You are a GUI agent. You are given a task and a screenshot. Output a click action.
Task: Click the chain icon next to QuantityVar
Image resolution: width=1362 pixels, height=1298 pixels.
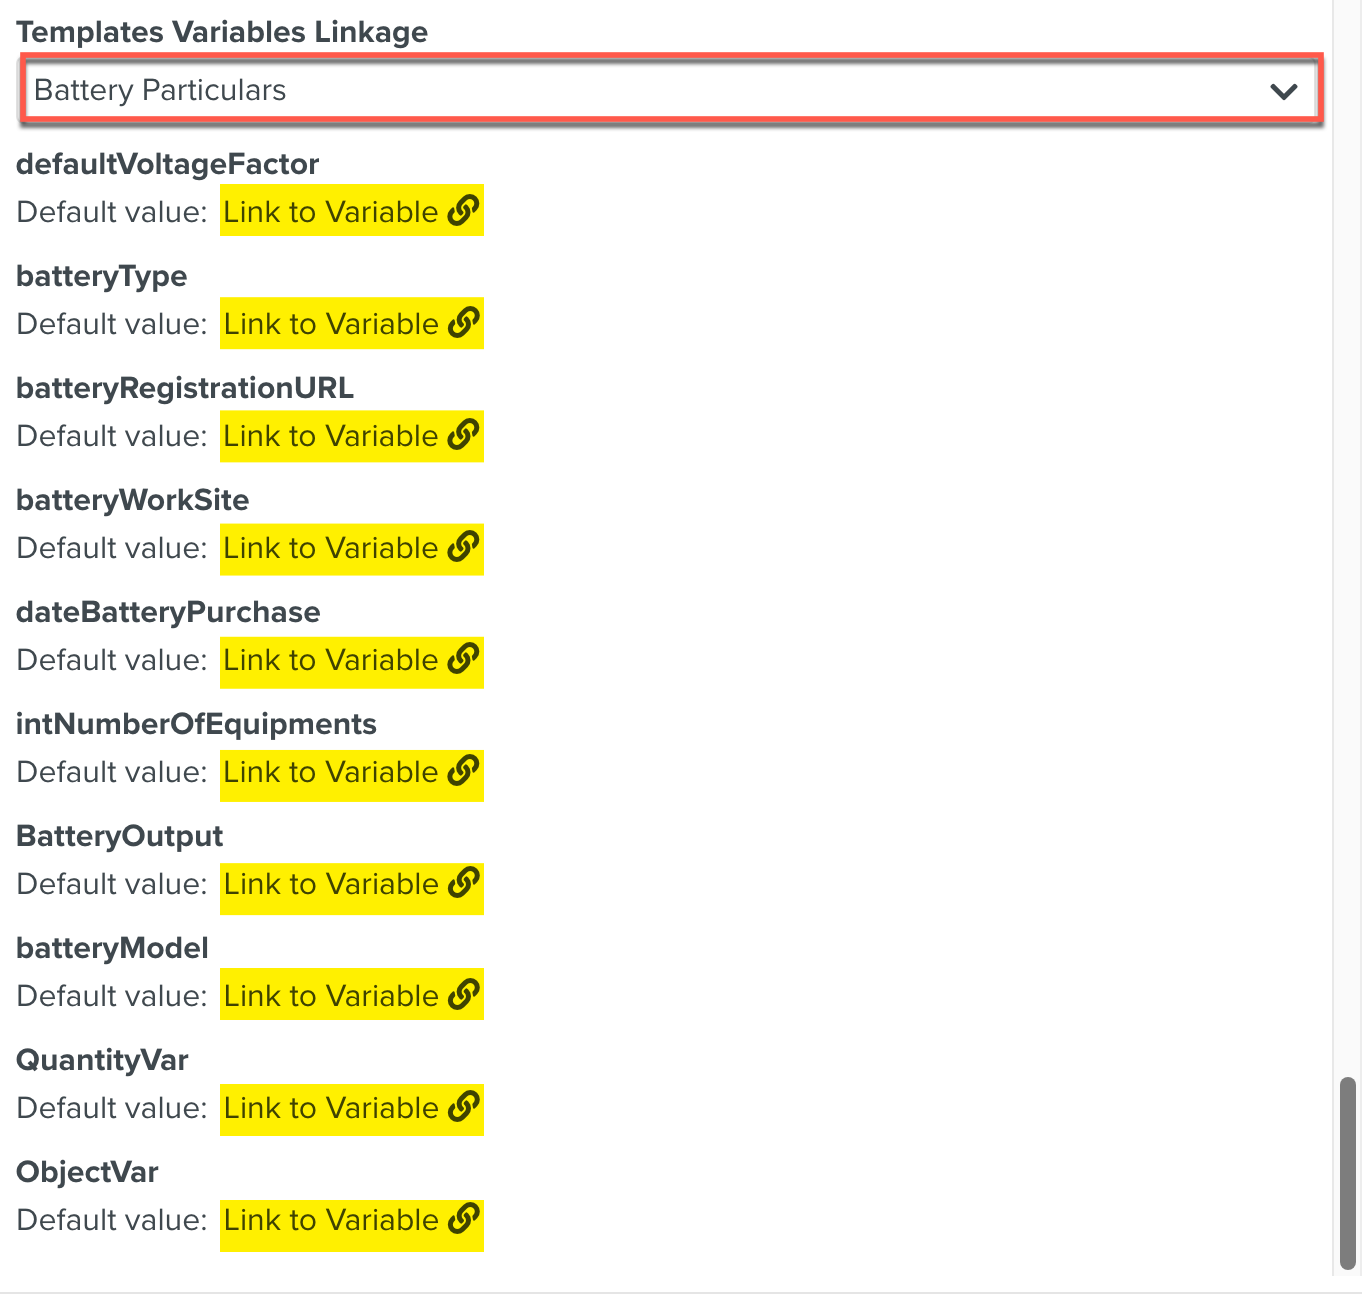click(464, 1108)
